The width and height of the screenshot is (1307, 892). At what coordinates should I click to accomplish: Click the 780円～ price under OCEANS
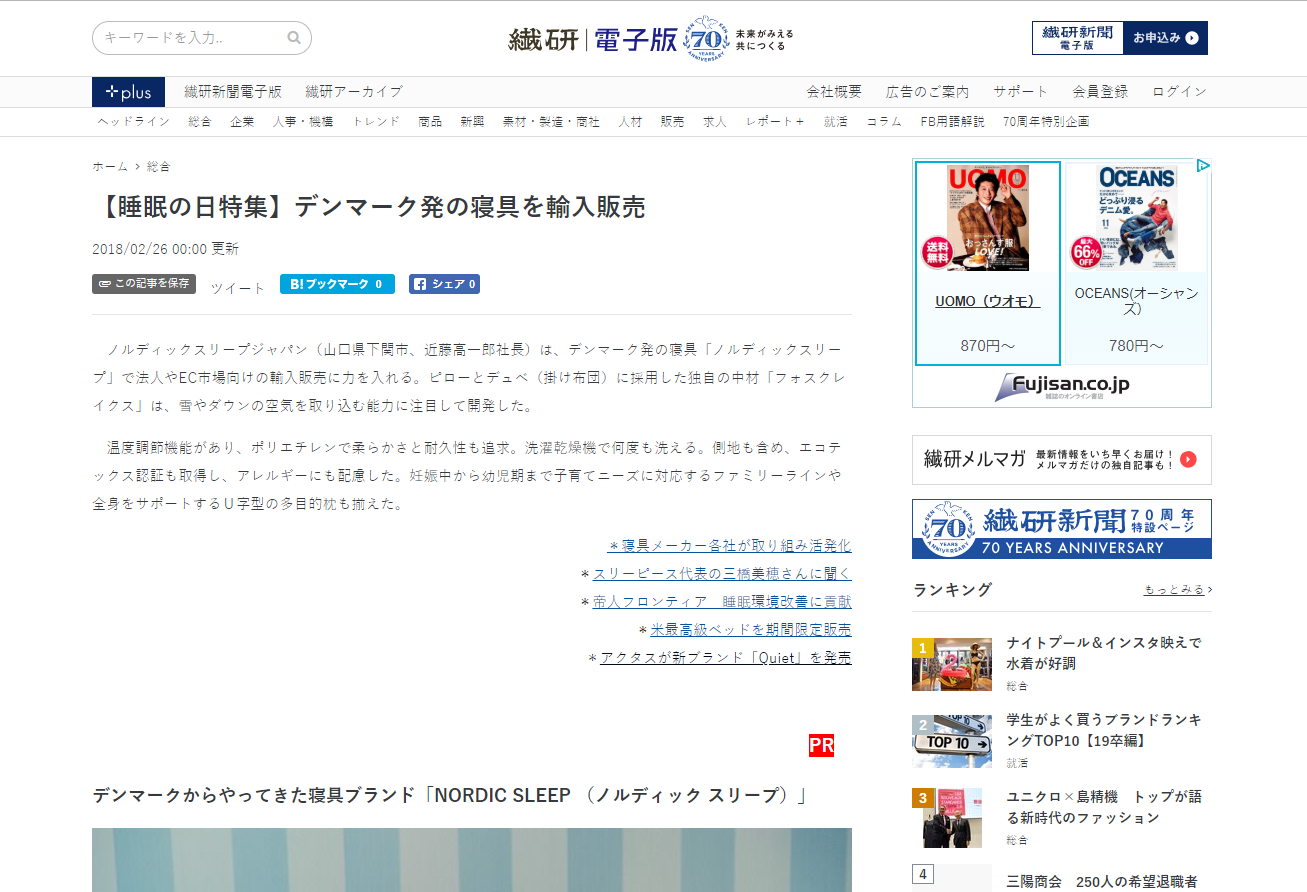click(1136, 346)
